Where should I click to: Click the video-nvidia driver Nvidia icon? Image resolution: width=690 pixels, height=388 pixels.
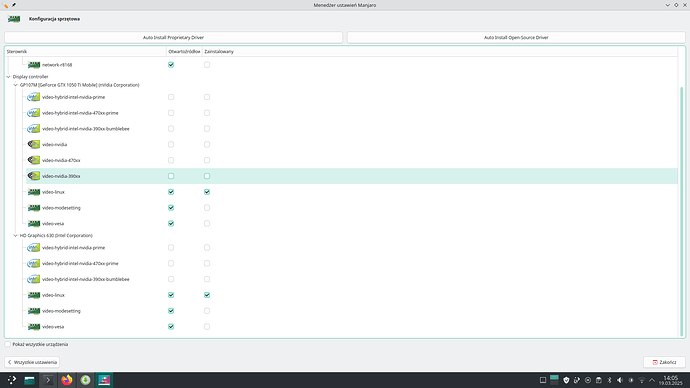point(33,144)
